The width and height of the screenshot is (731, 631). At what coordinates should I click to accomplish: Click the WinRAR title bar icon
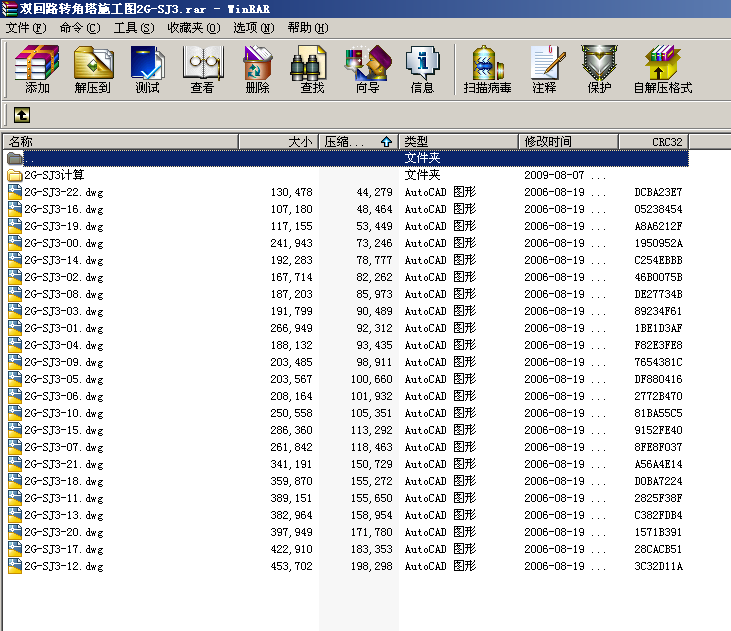9,8
